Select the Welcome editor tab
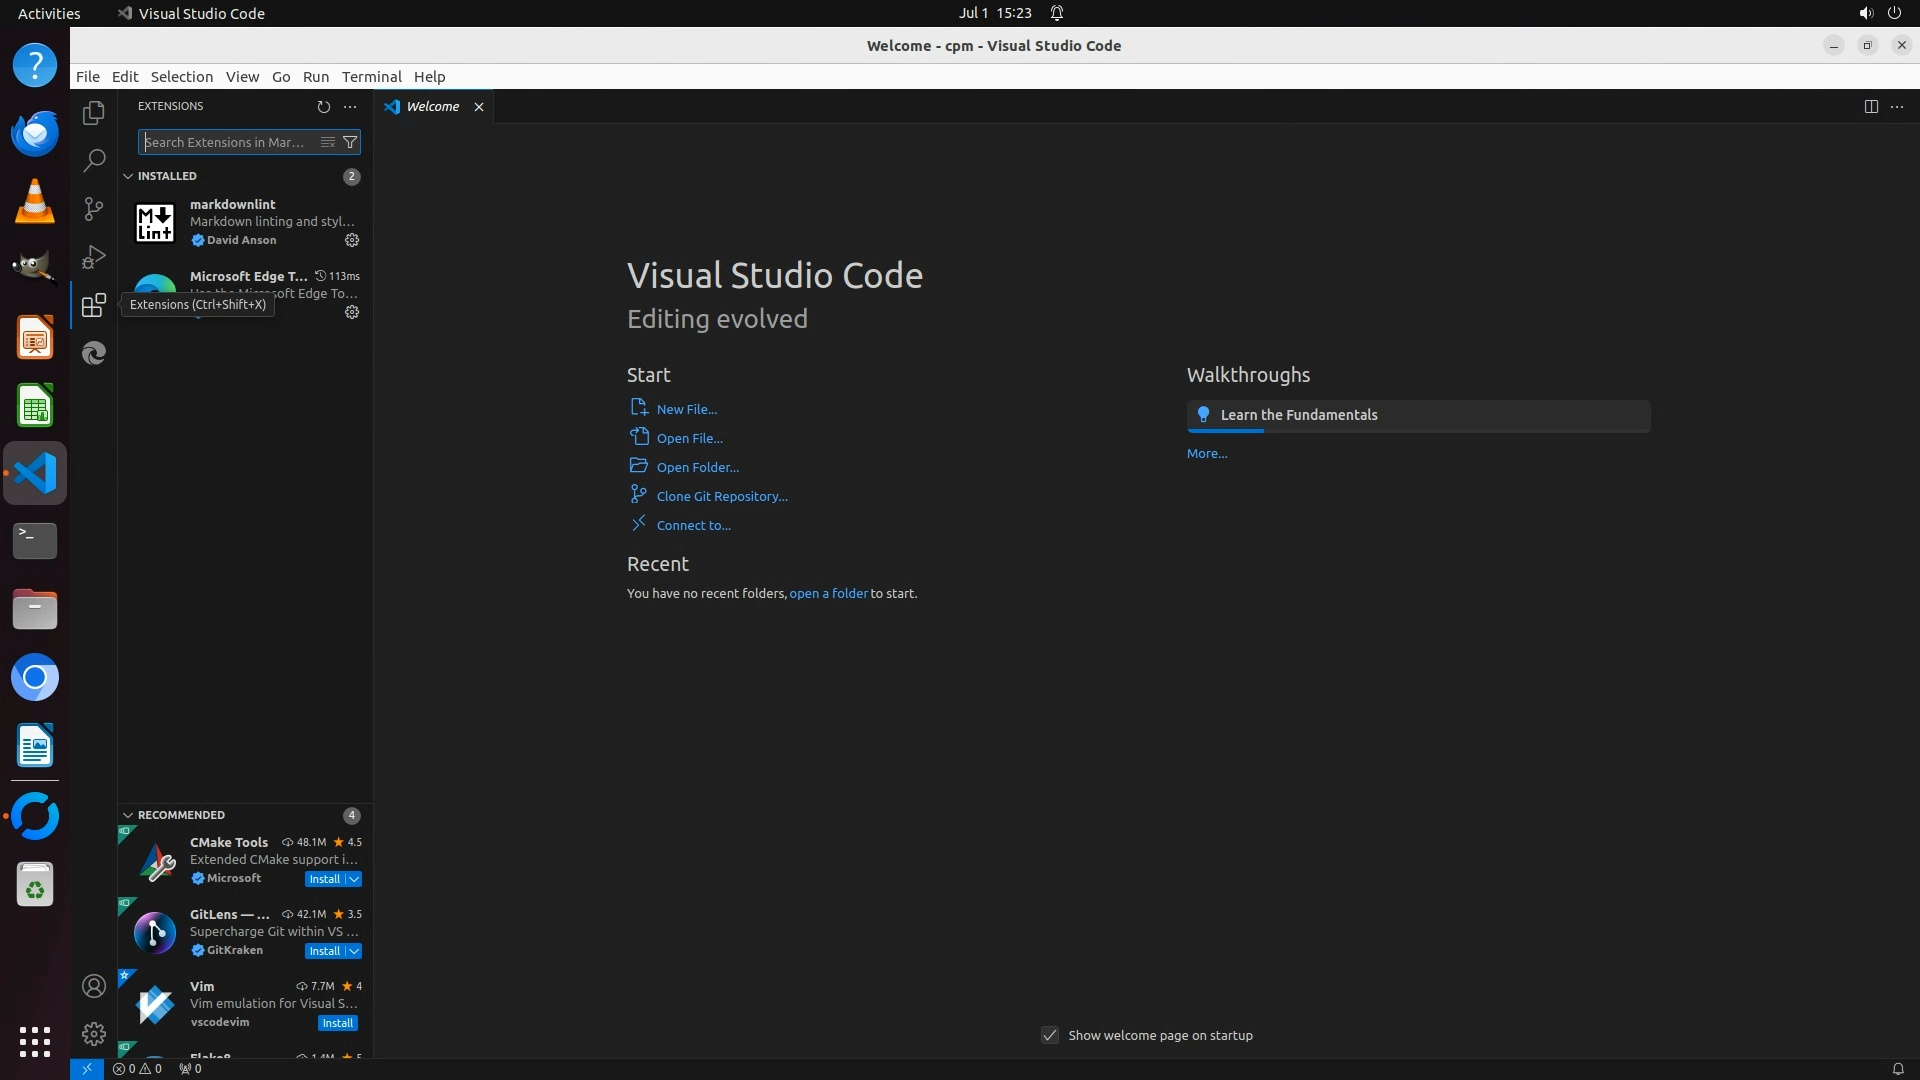 click(432, 106)
